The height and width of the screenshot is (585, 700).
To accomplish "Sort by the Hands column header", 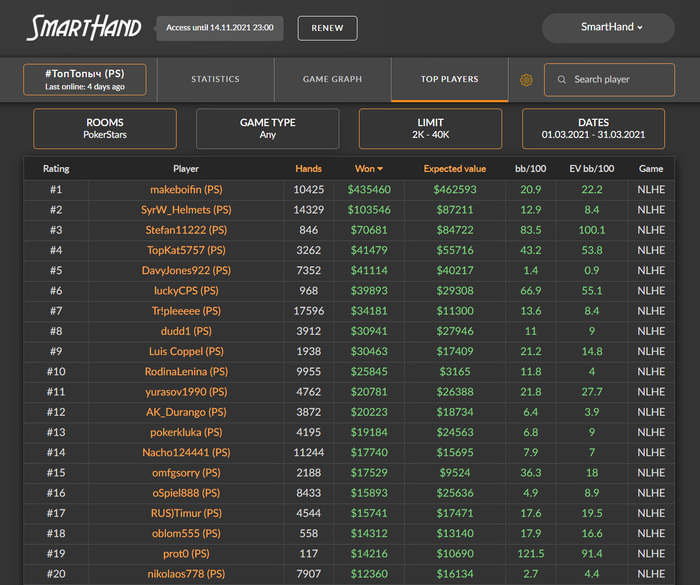I will [308, 169].
